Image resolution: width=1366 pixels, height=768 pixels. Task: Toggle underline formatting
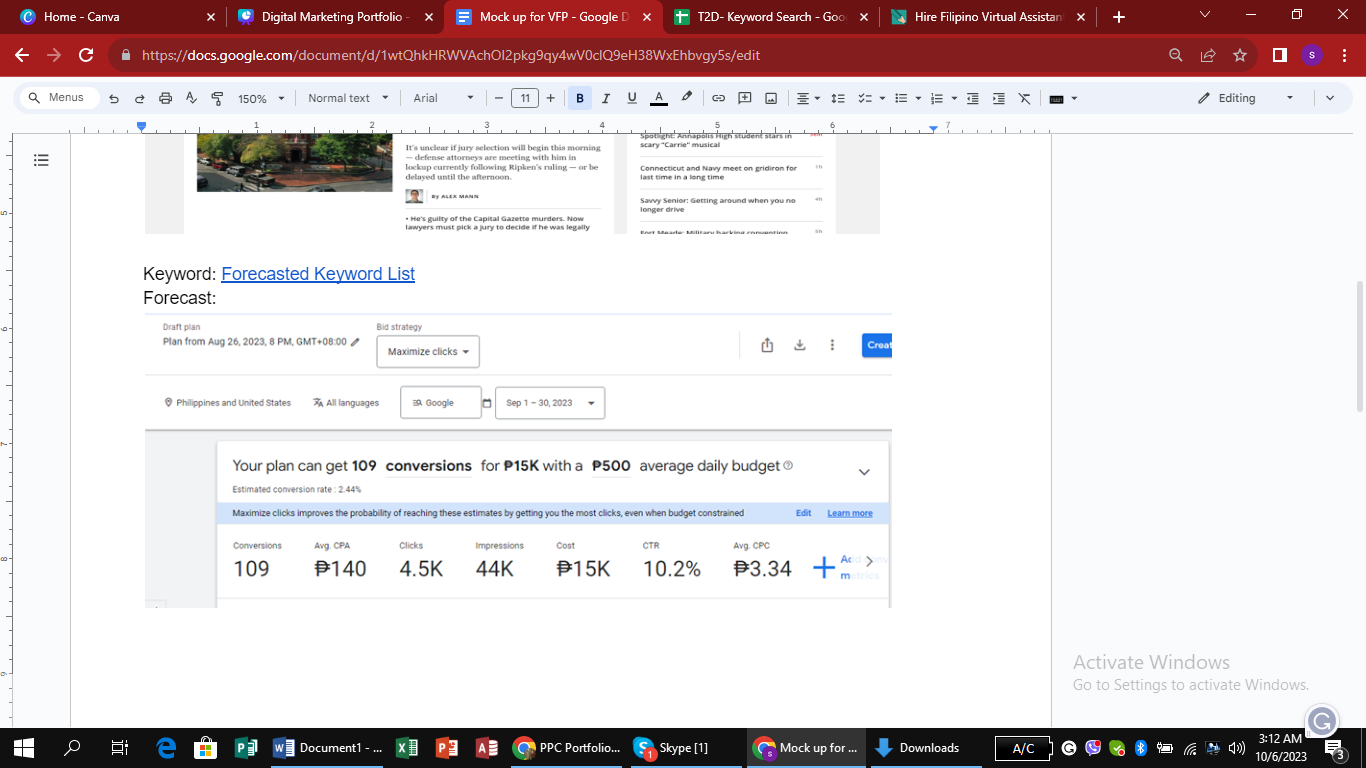631,98
